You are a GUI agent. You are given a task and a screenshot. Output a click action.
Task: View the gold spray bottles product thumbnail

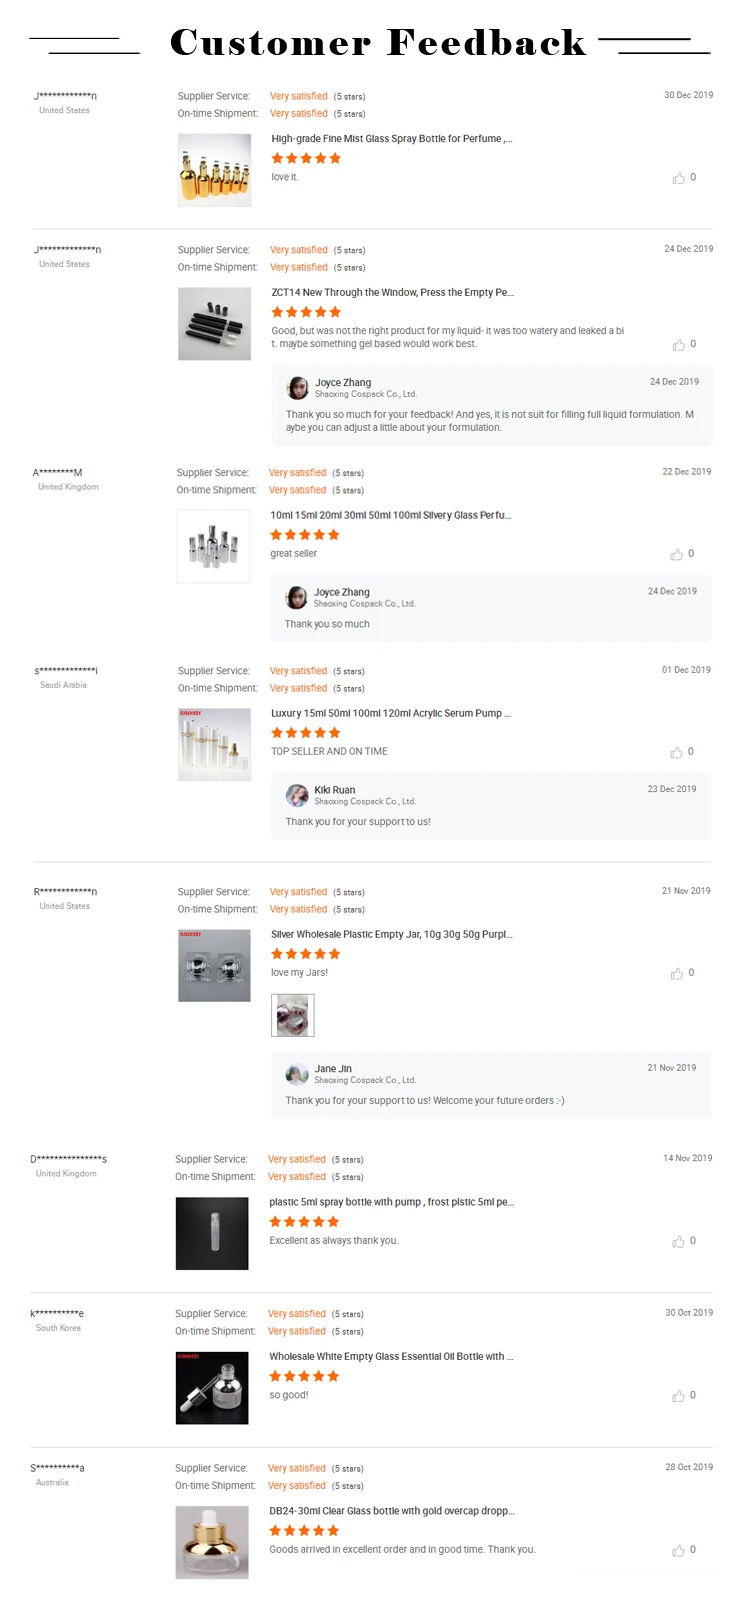(214, 170)
